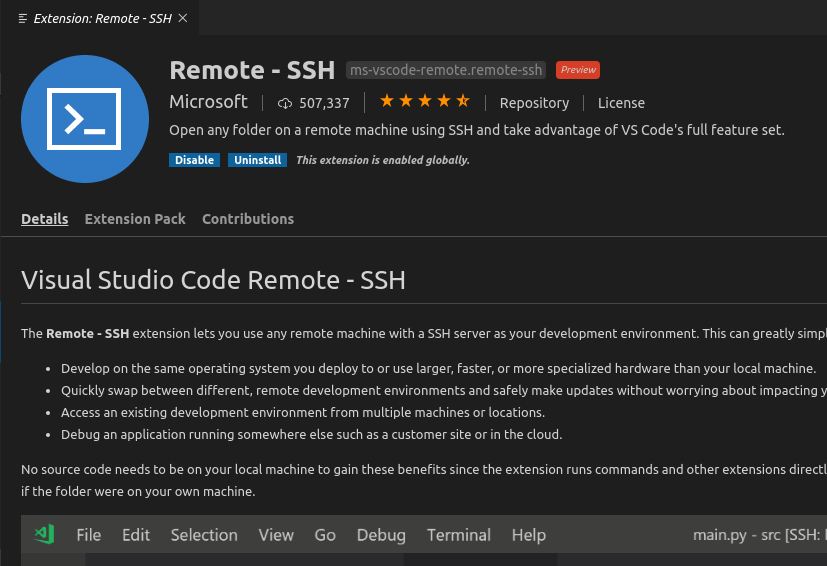The image size is (827, 566).
Task: Click the bullet starting 'Debug an application running'
Action: tap(311, 435)
